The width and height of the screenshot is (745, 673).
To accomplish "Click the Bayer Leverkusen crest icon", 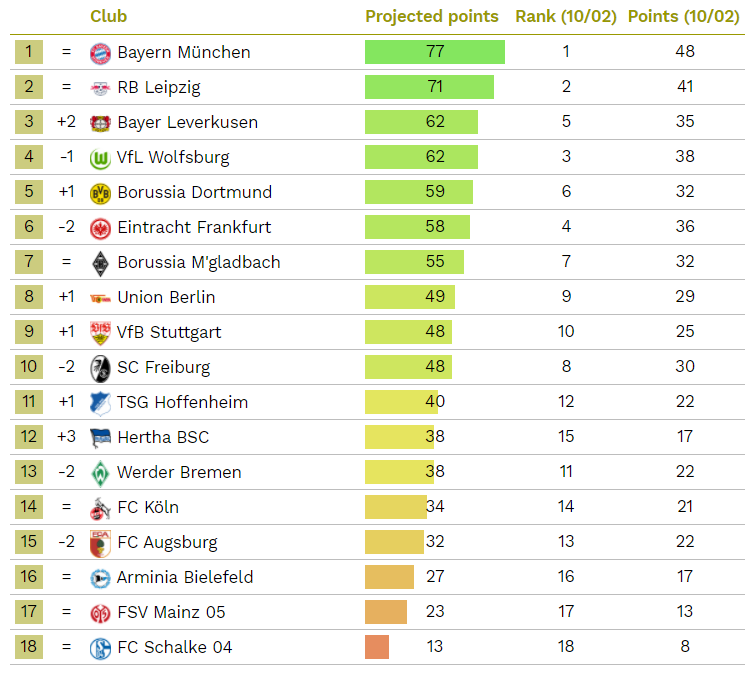I will 100,122.
